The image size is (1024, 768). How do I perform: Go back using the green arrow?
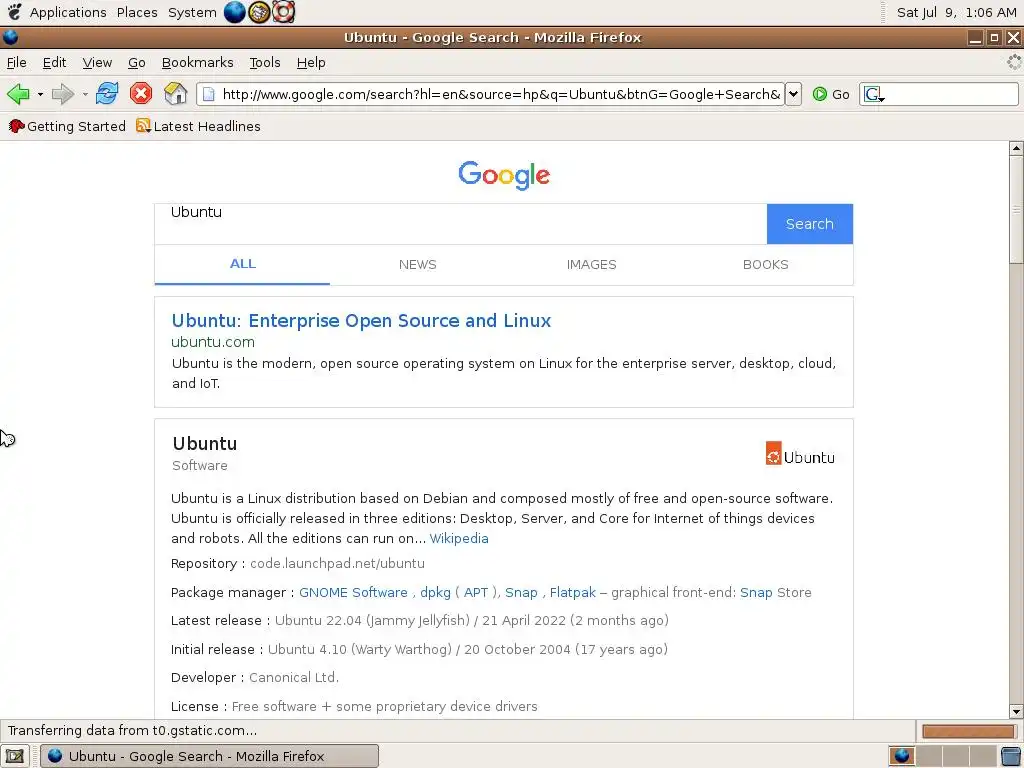(18, 94)
